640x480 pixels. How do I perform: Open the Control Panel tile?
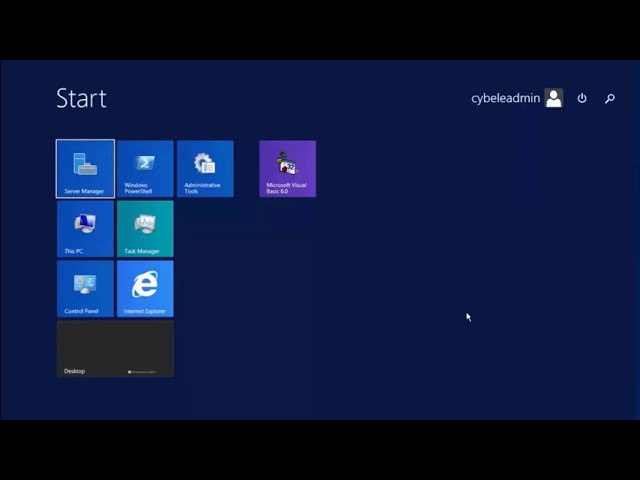pos(85,289)
